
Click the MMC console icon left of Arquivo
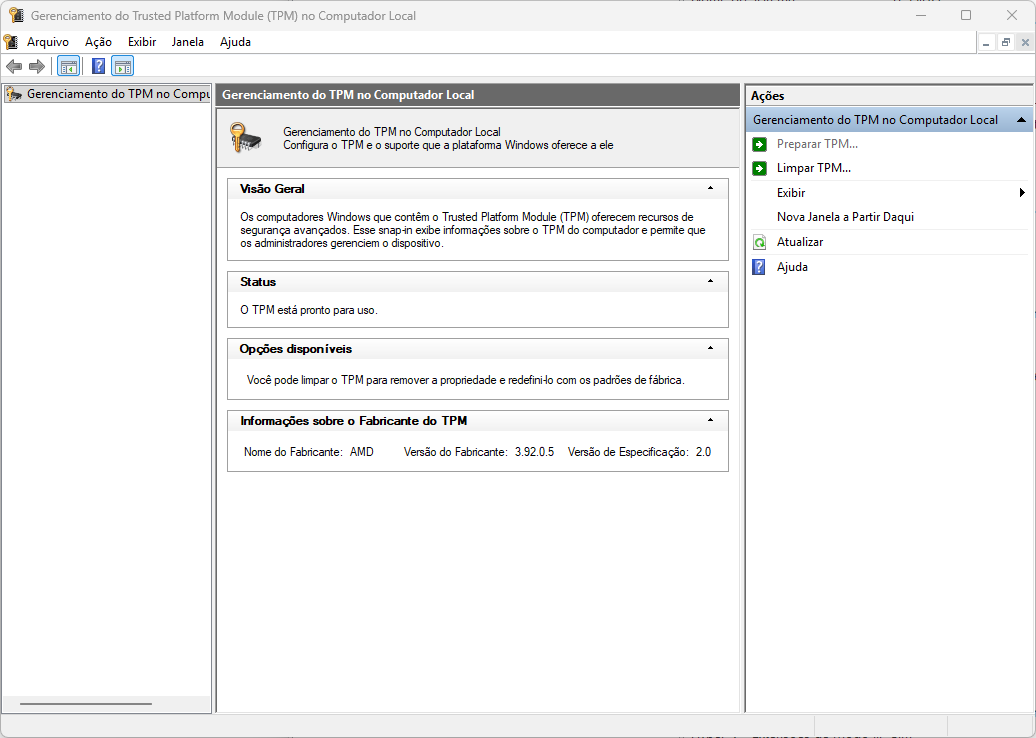11,42
